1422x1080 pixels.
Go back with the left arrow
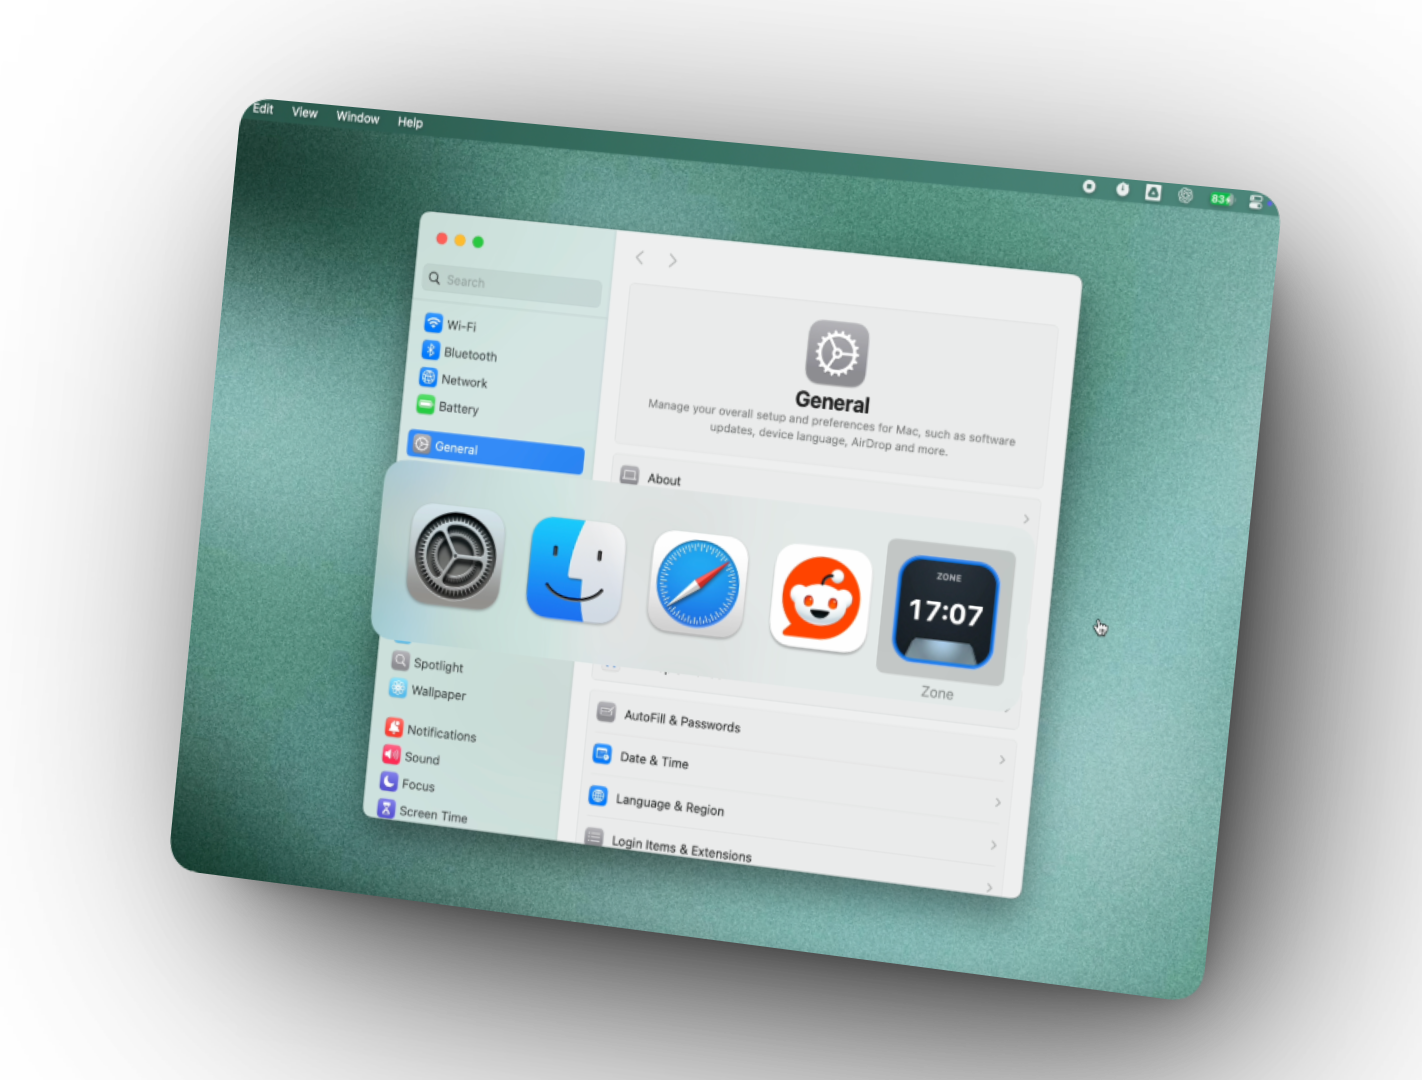(640, 257)
